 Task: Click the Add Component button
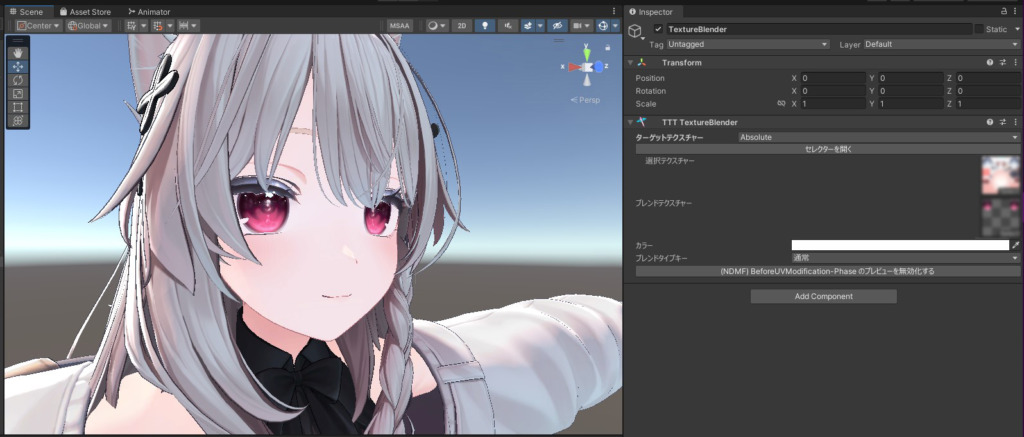pos(824,297)
